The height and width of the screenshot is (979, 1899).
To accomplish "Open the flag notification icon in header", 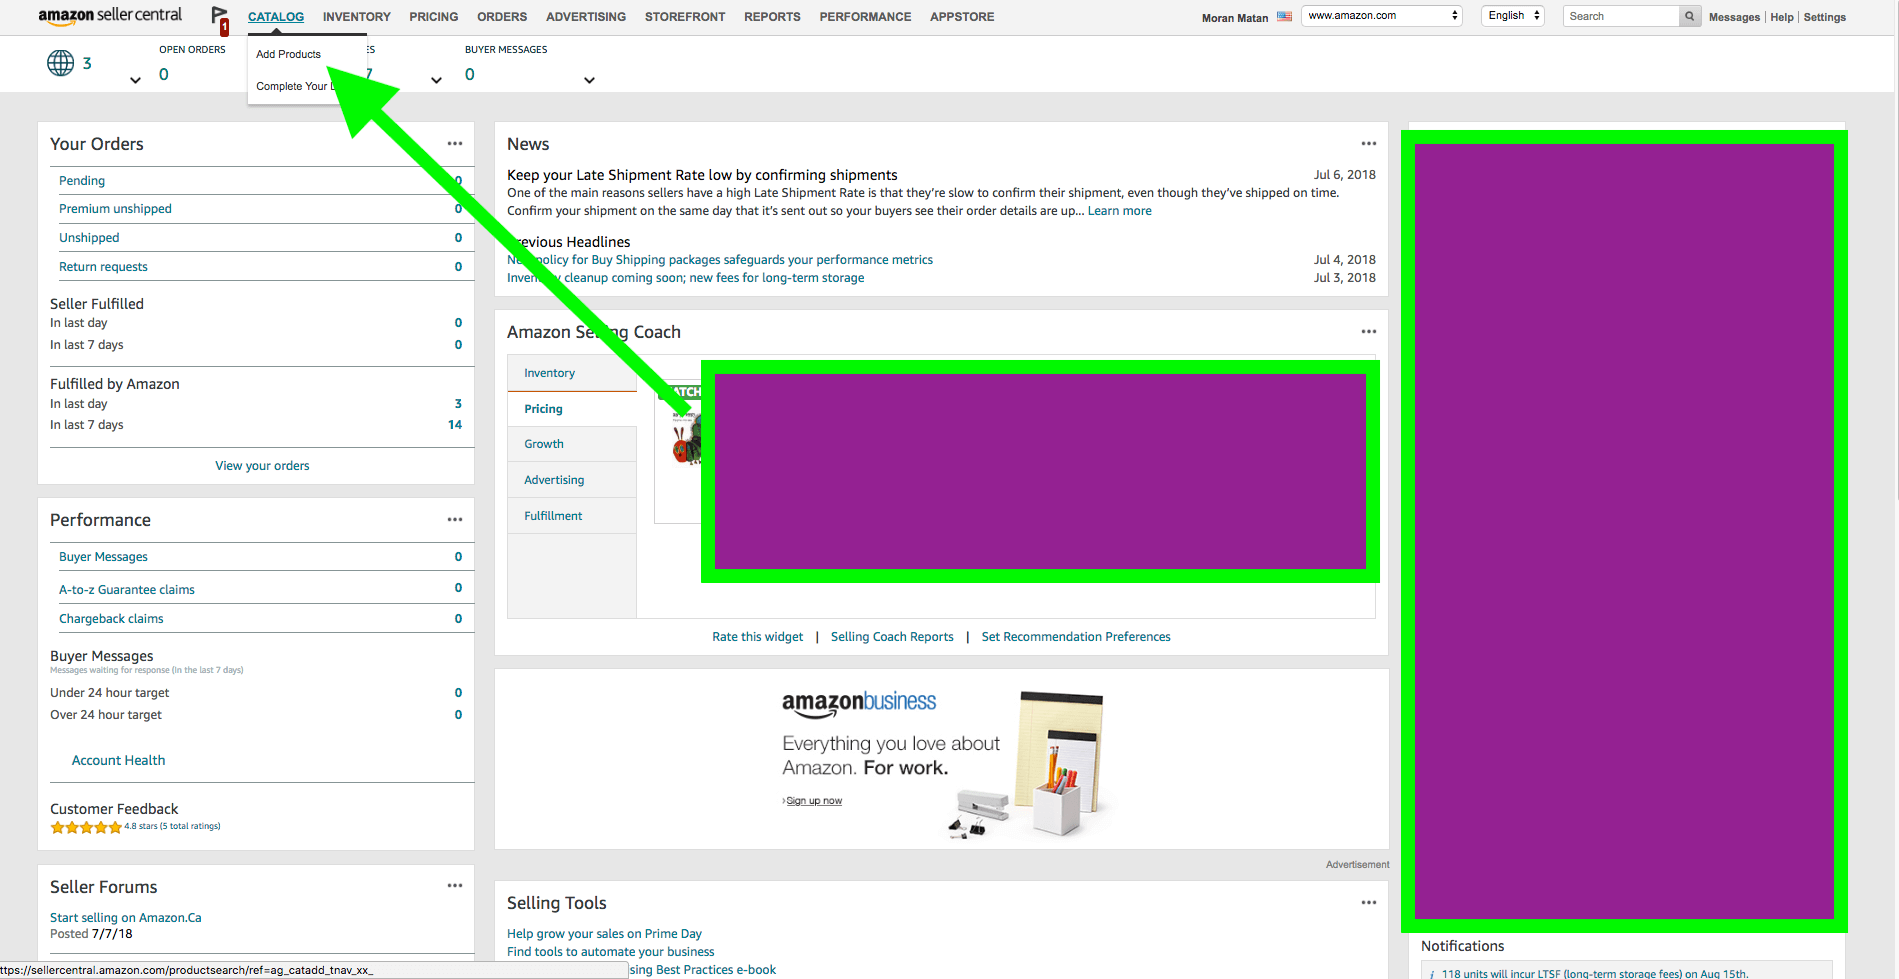I will coord(220,18).
